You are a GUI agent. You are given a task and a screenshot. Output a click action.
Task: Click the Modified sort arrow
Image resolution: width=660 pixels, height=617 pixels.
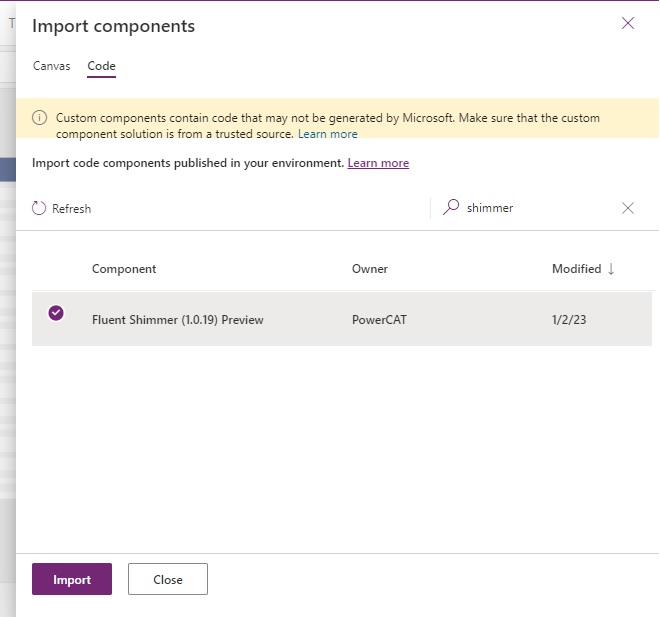pos(611,269)
